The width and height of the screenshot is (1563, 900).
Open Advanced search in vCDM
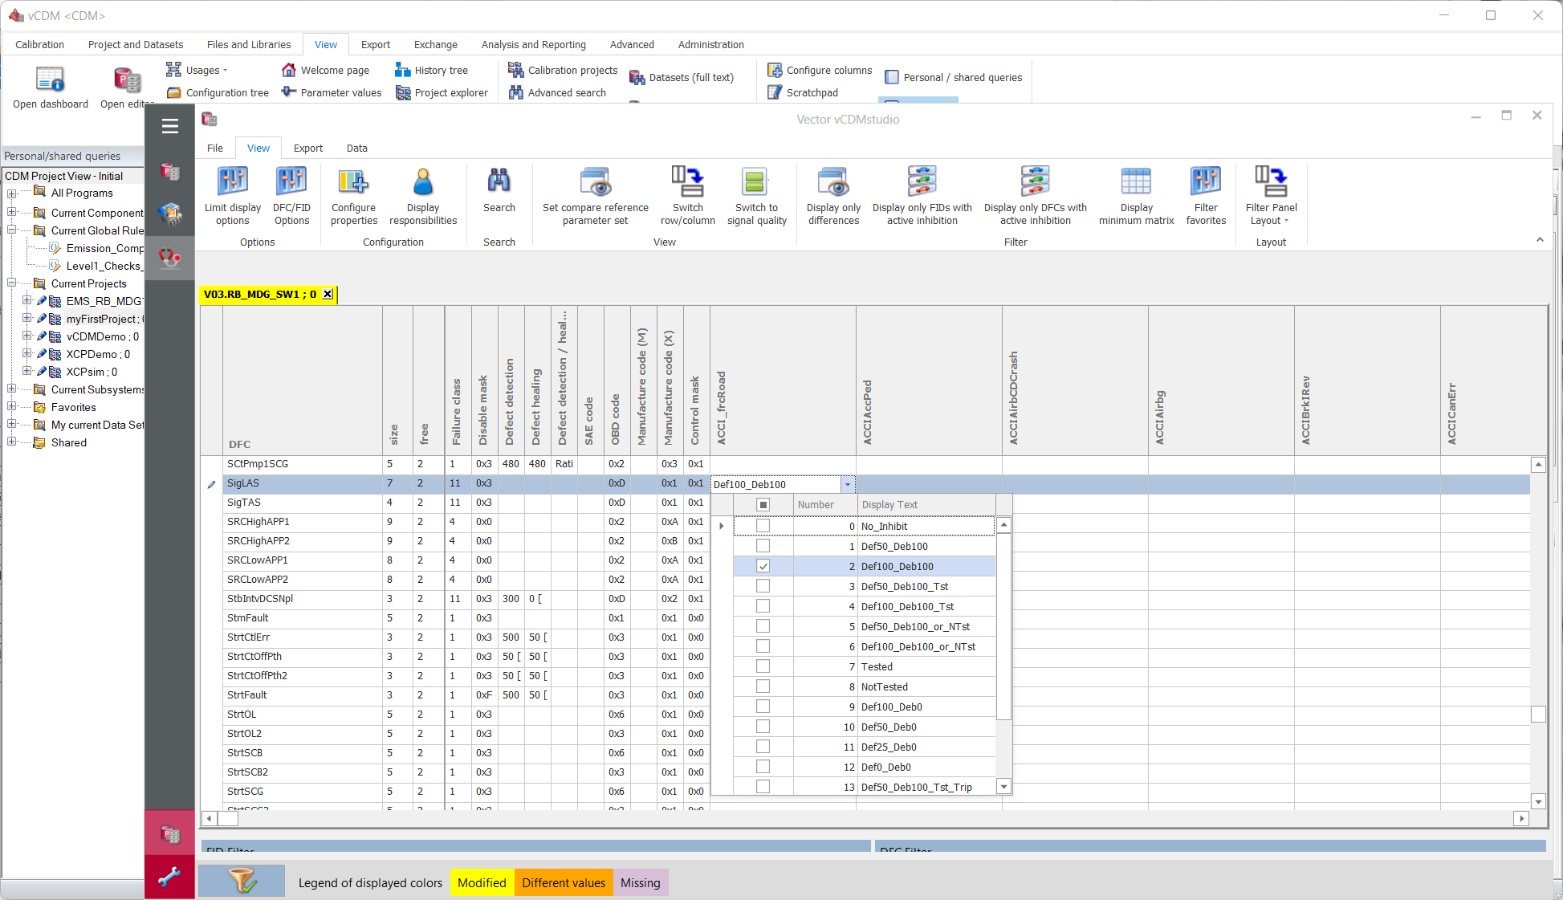coord(557,92)
